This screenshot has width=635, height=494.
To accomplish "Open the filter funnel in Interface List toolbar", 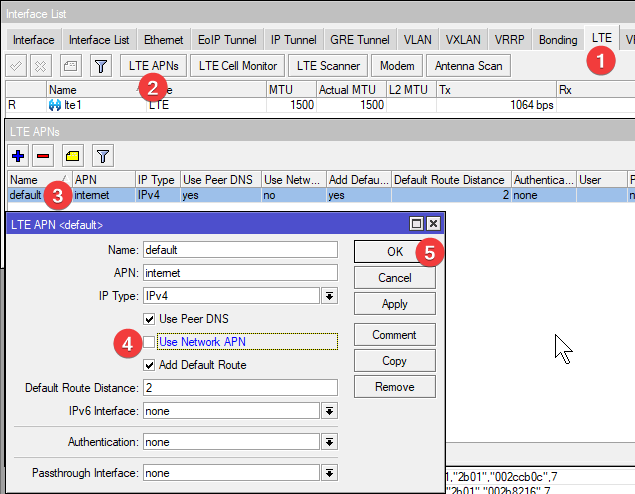I will [101, 66].
